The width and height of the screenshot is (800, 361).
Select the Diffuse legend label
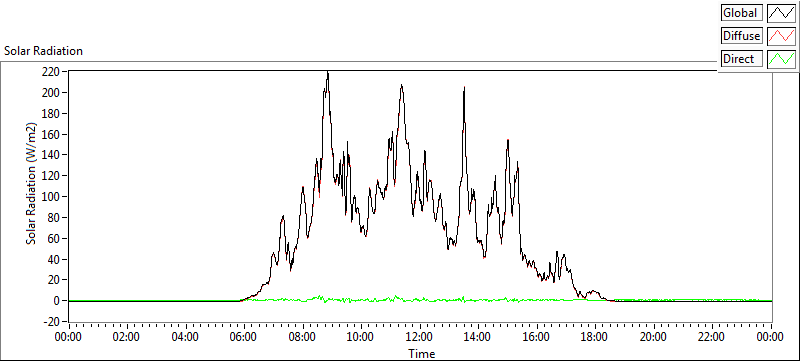click(742, 36)
